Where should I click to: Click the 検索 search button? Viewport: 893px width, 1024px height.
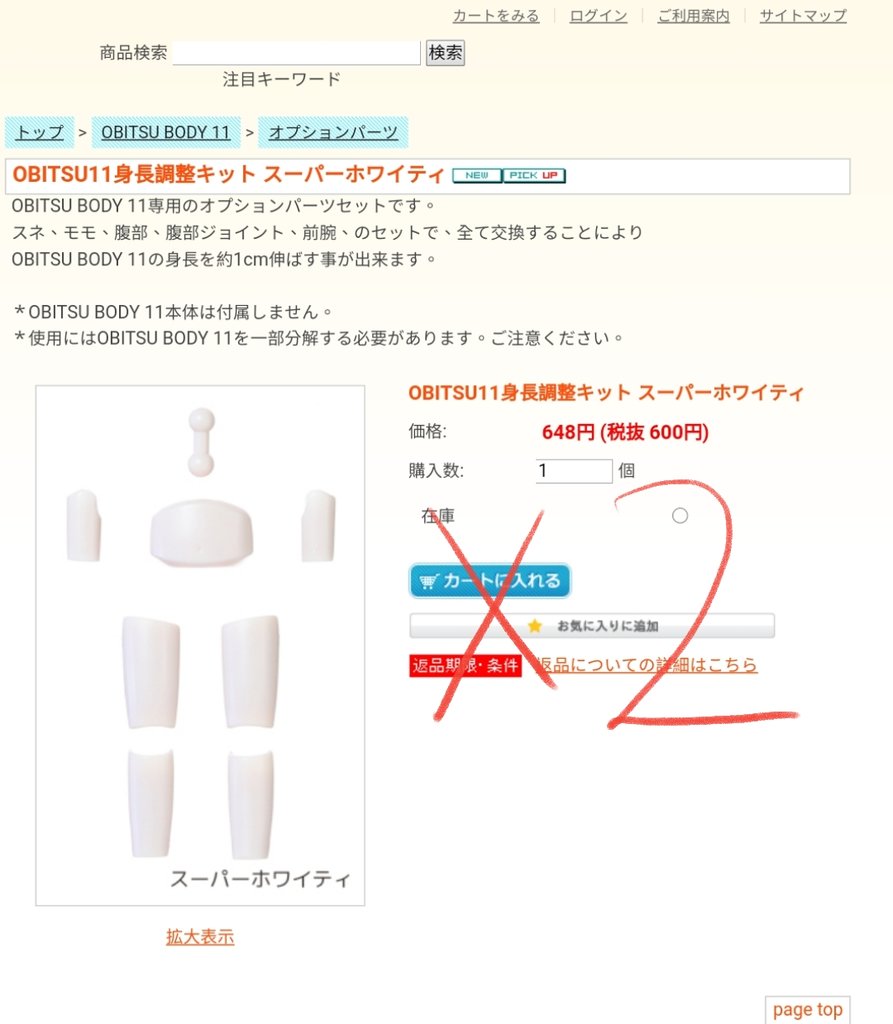pyautogui.click(x=446, y=53)
